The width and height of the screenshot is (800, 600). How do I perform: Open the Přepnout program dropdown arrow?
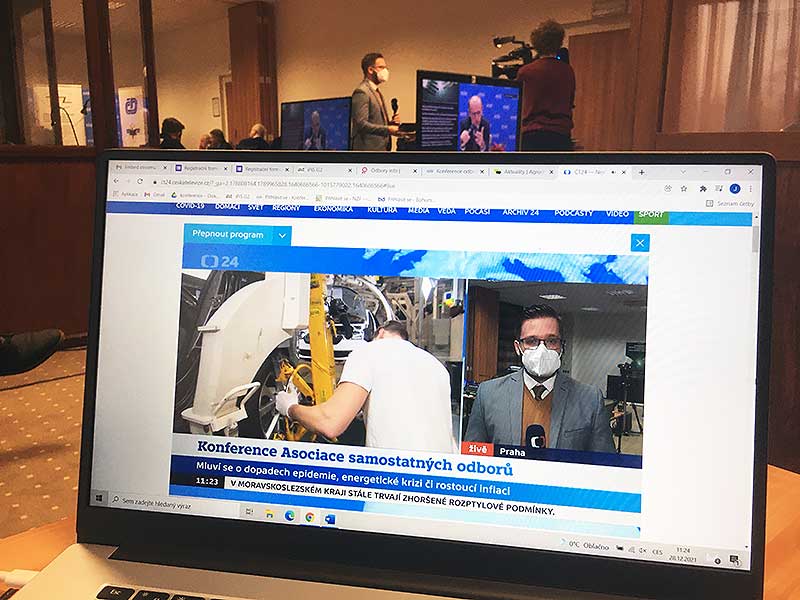click(282, 235)
